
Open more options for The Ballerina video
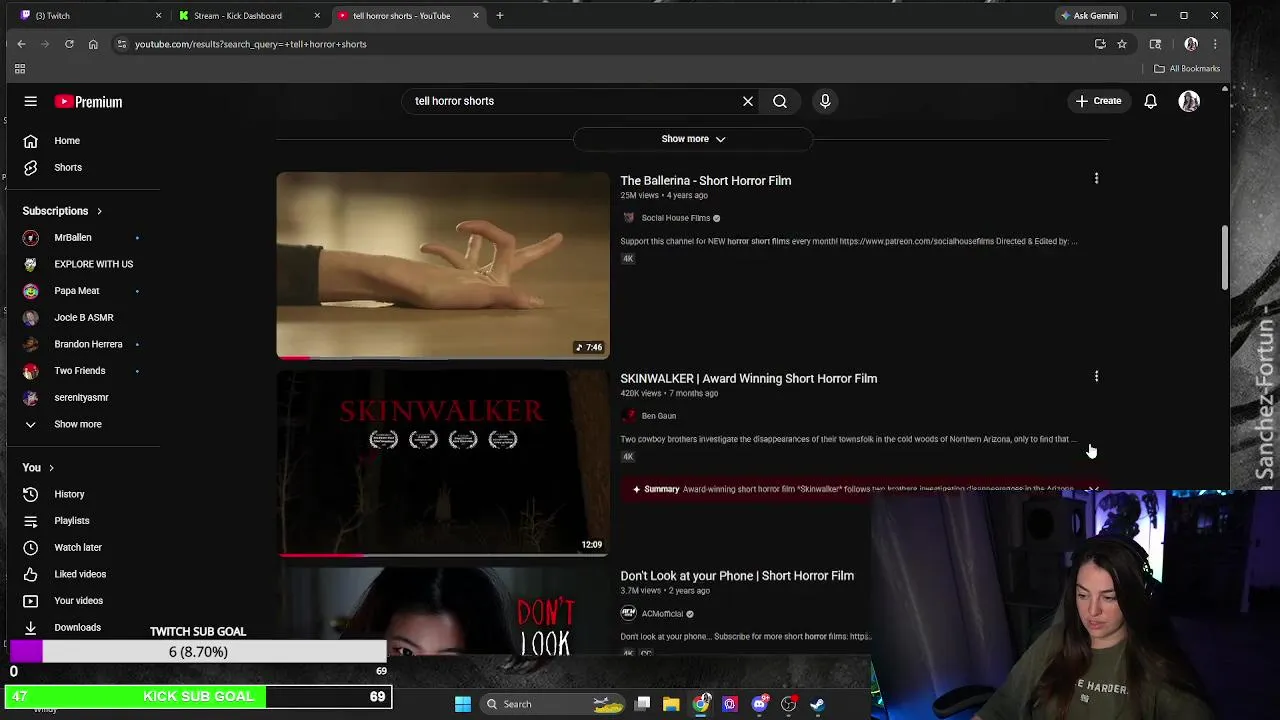pos(1096,179)
